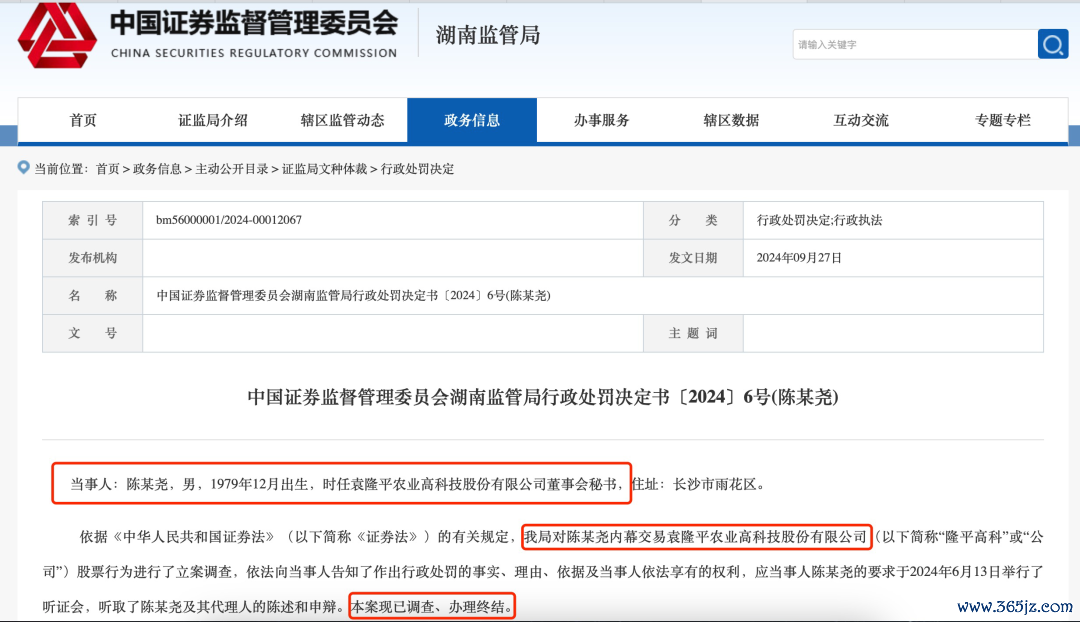The height and width of the screenshot is (622, 1080).
Task: Click the red CSRC logo emblem
Action: coord(57,36)
